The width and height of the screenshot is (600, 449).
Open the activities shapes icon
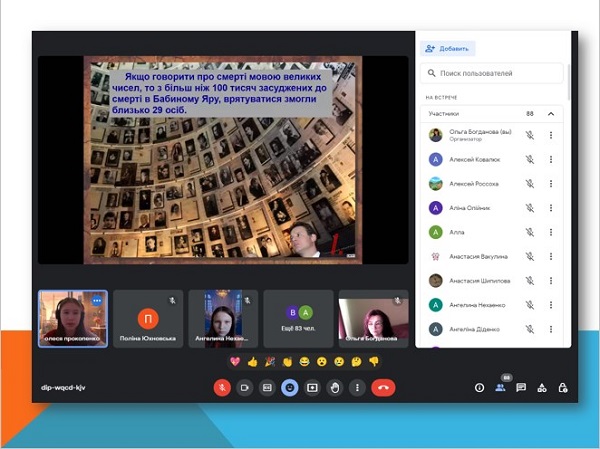click(x=541, y=388)
